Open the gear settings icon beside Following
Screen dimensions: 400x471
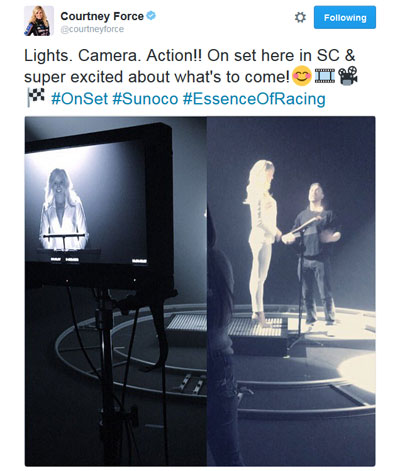300,17
